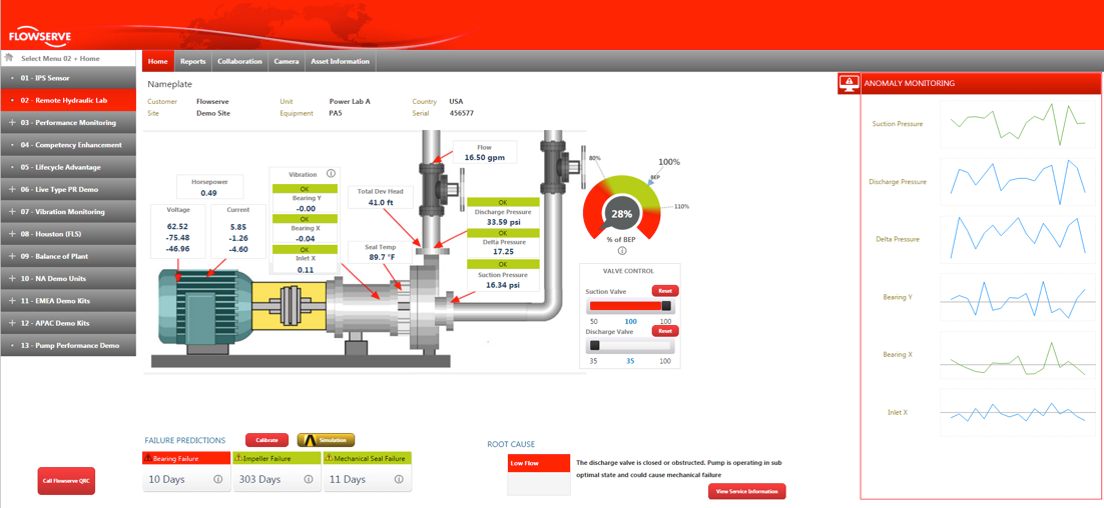This screenshot has width=1104, height=508.
Task: Open info icon on Impeller Failure card
Action: coord(309,480)
